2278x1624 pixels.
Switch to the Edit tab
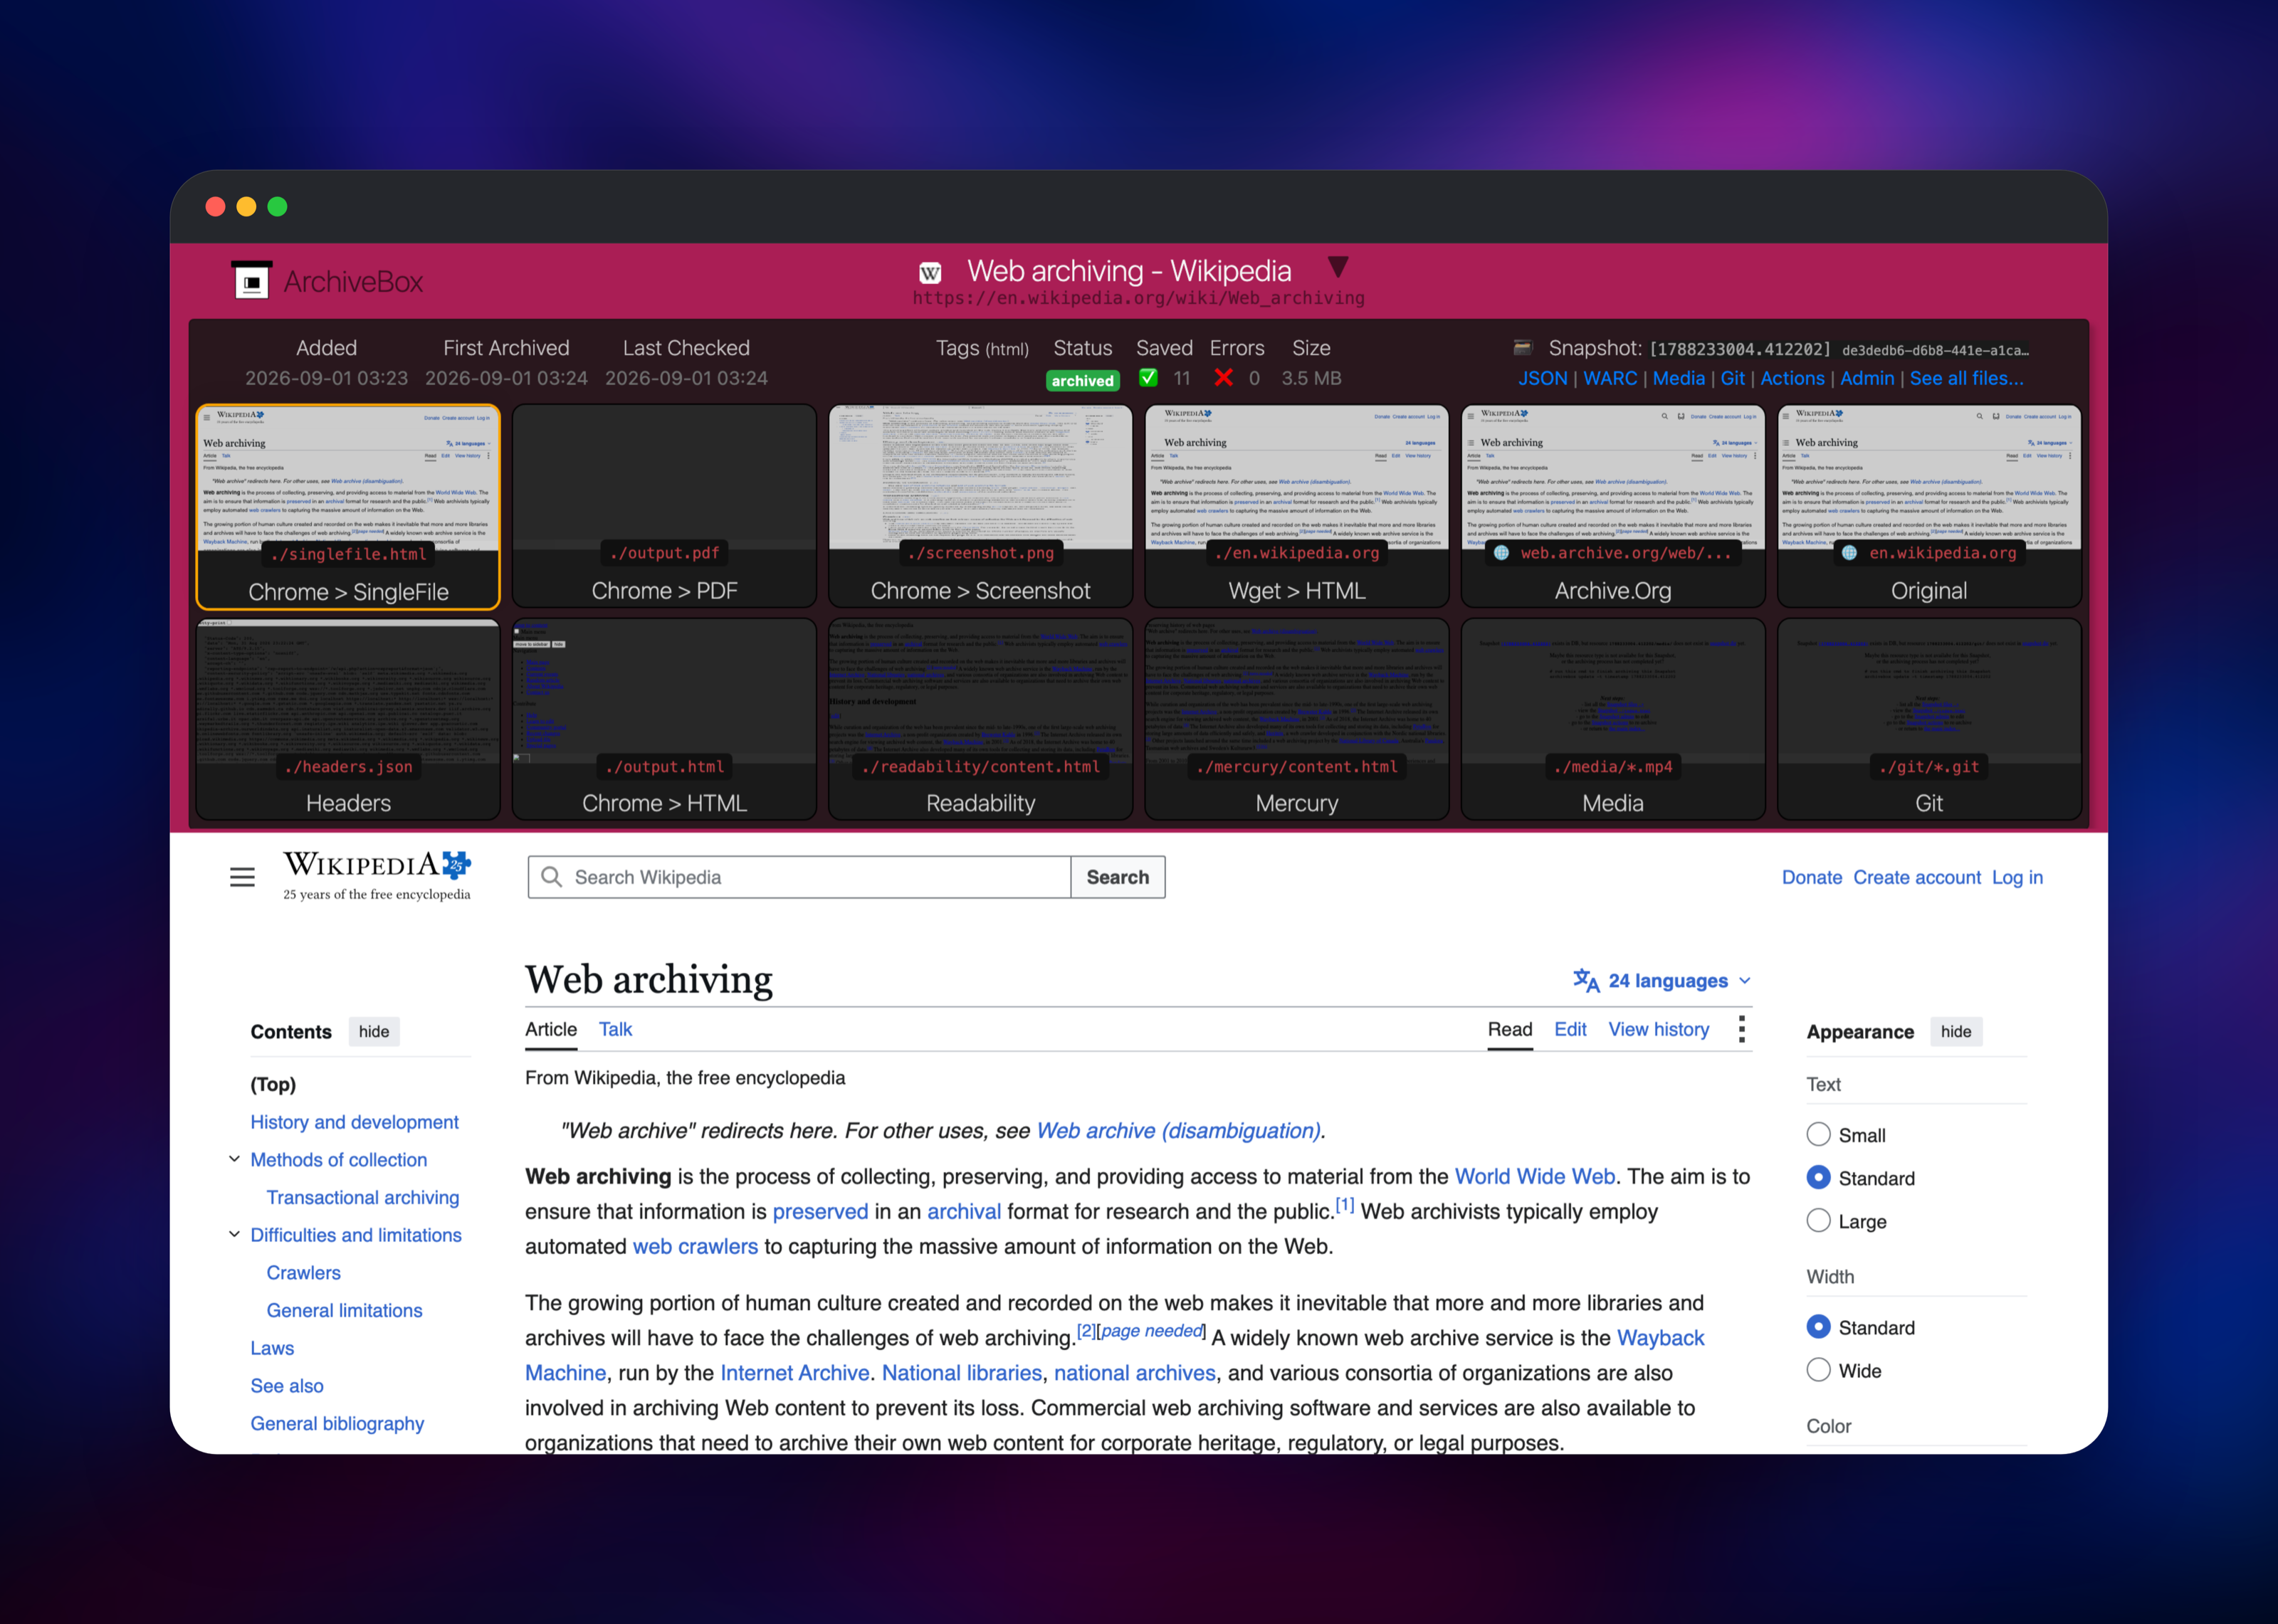point(1570,1029)
